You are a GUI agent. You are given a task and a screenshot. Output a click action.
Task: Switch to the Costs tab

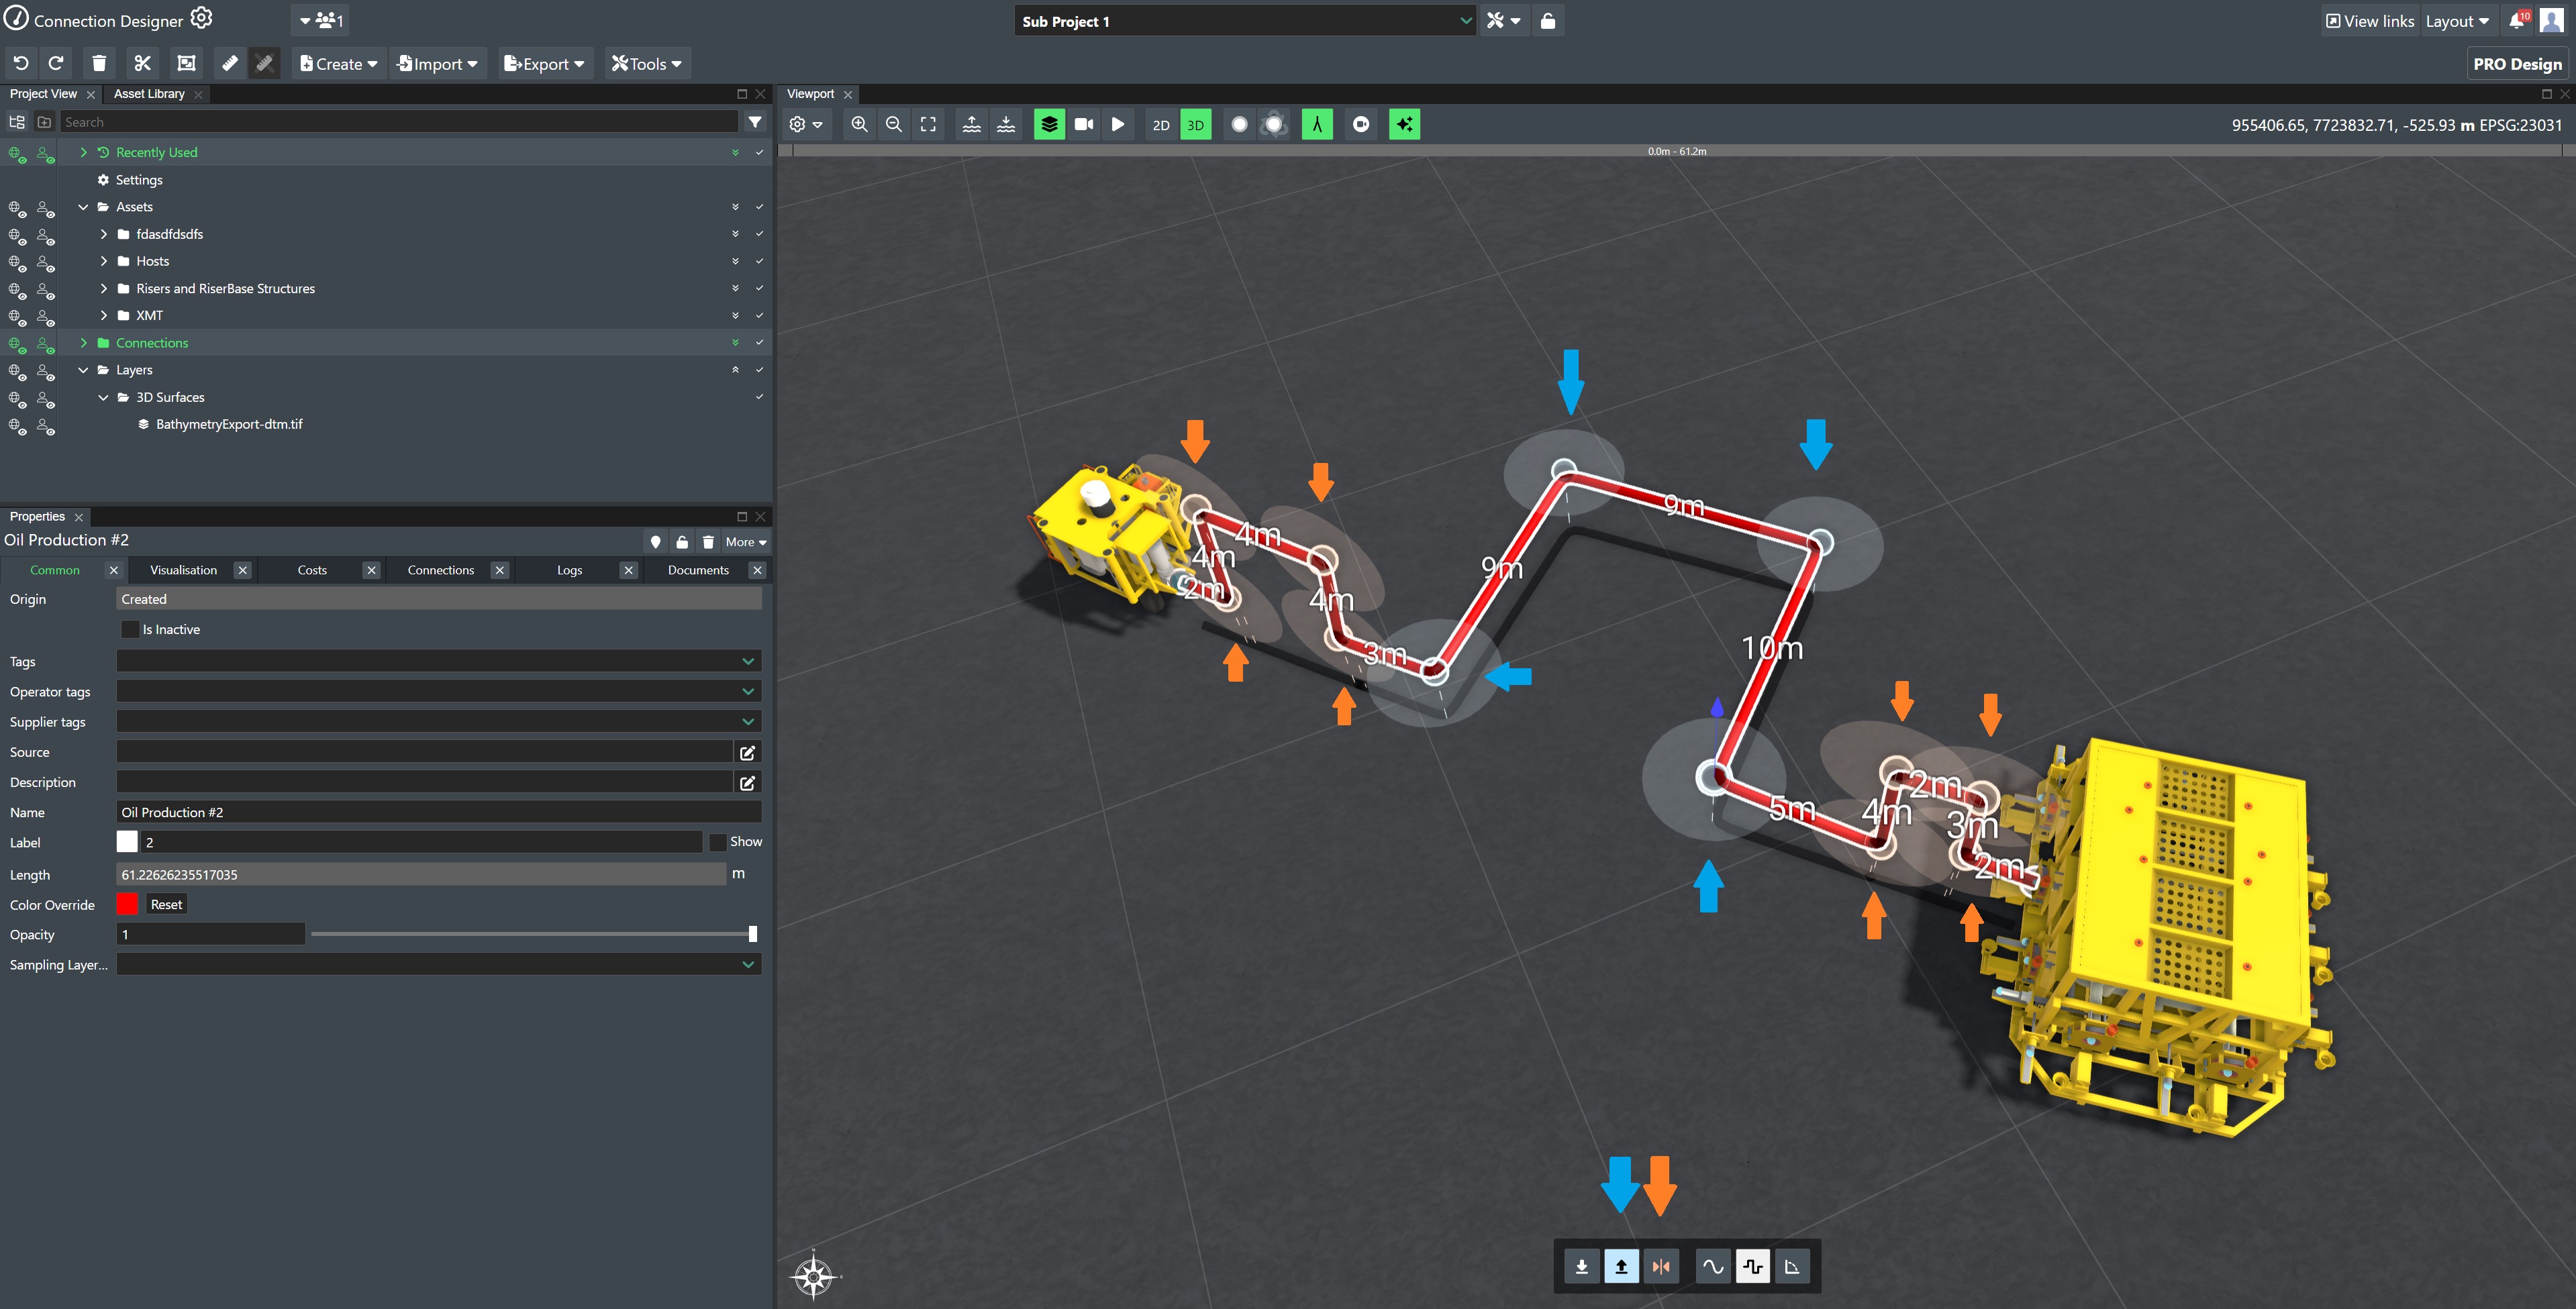(312, 570)
